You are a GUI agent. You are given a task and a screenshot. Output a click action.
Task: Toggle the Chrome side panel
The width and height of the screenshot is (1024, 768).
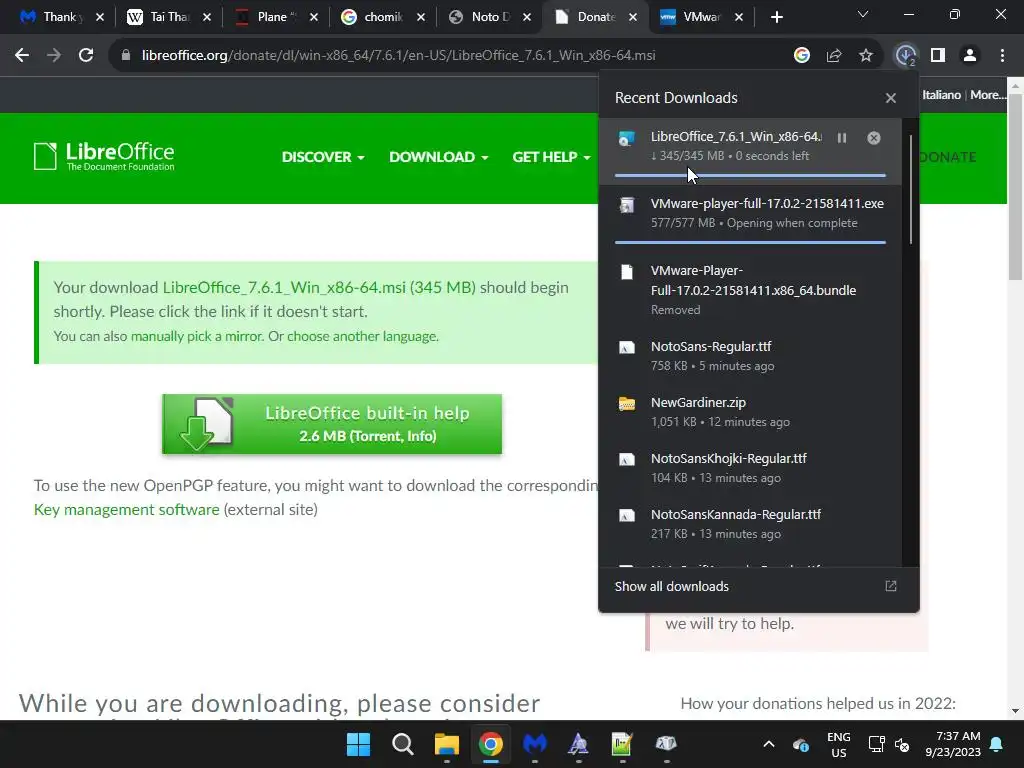coord(938,56)
